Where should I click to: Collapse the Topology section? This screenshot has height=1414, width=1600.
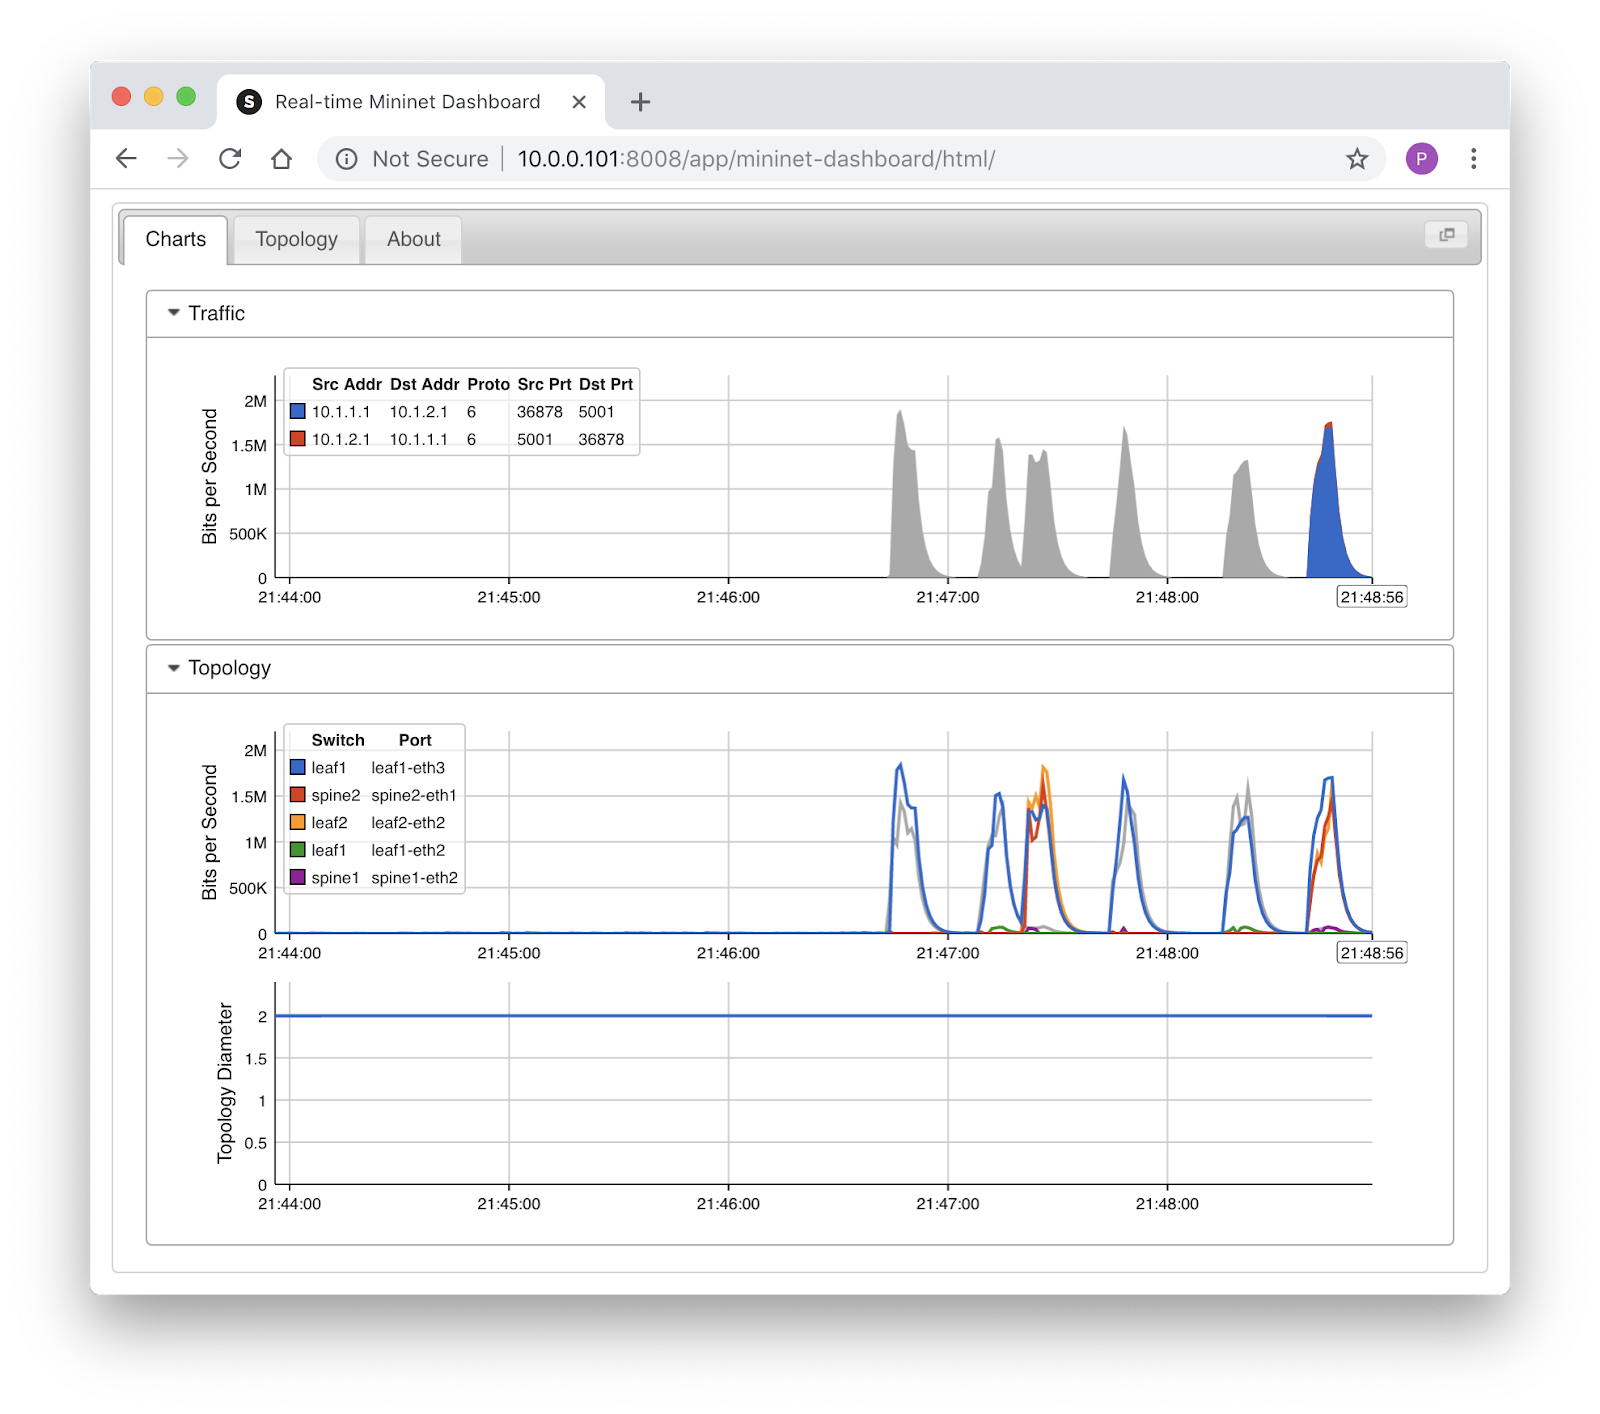click(x=174, y=668)
